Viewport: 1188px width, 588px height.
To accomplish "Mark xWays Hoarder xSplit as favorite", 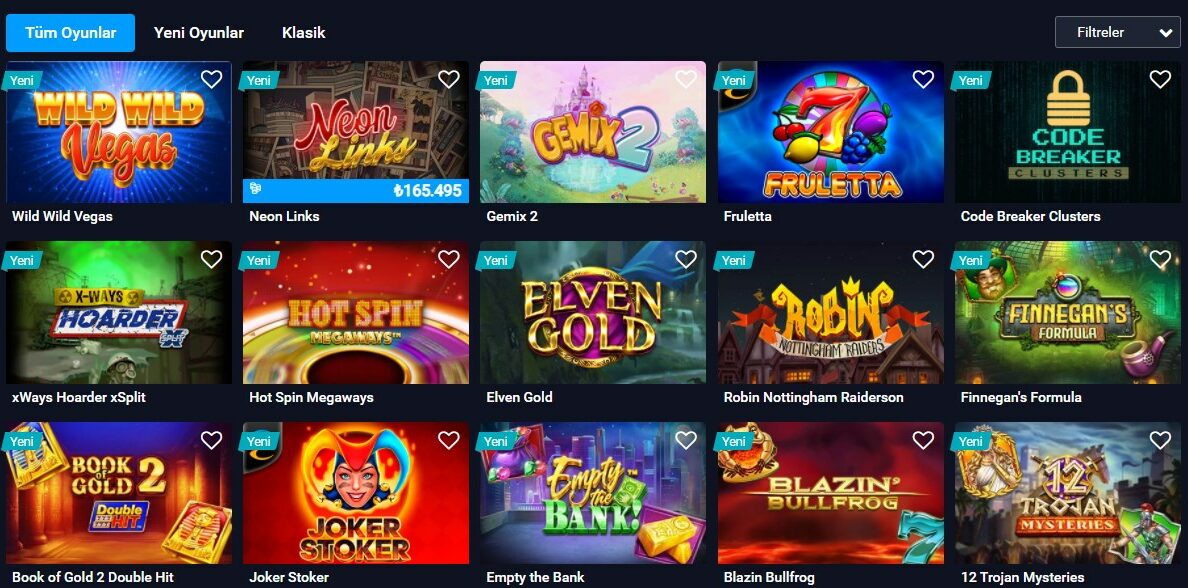I will tap(211, 259).
